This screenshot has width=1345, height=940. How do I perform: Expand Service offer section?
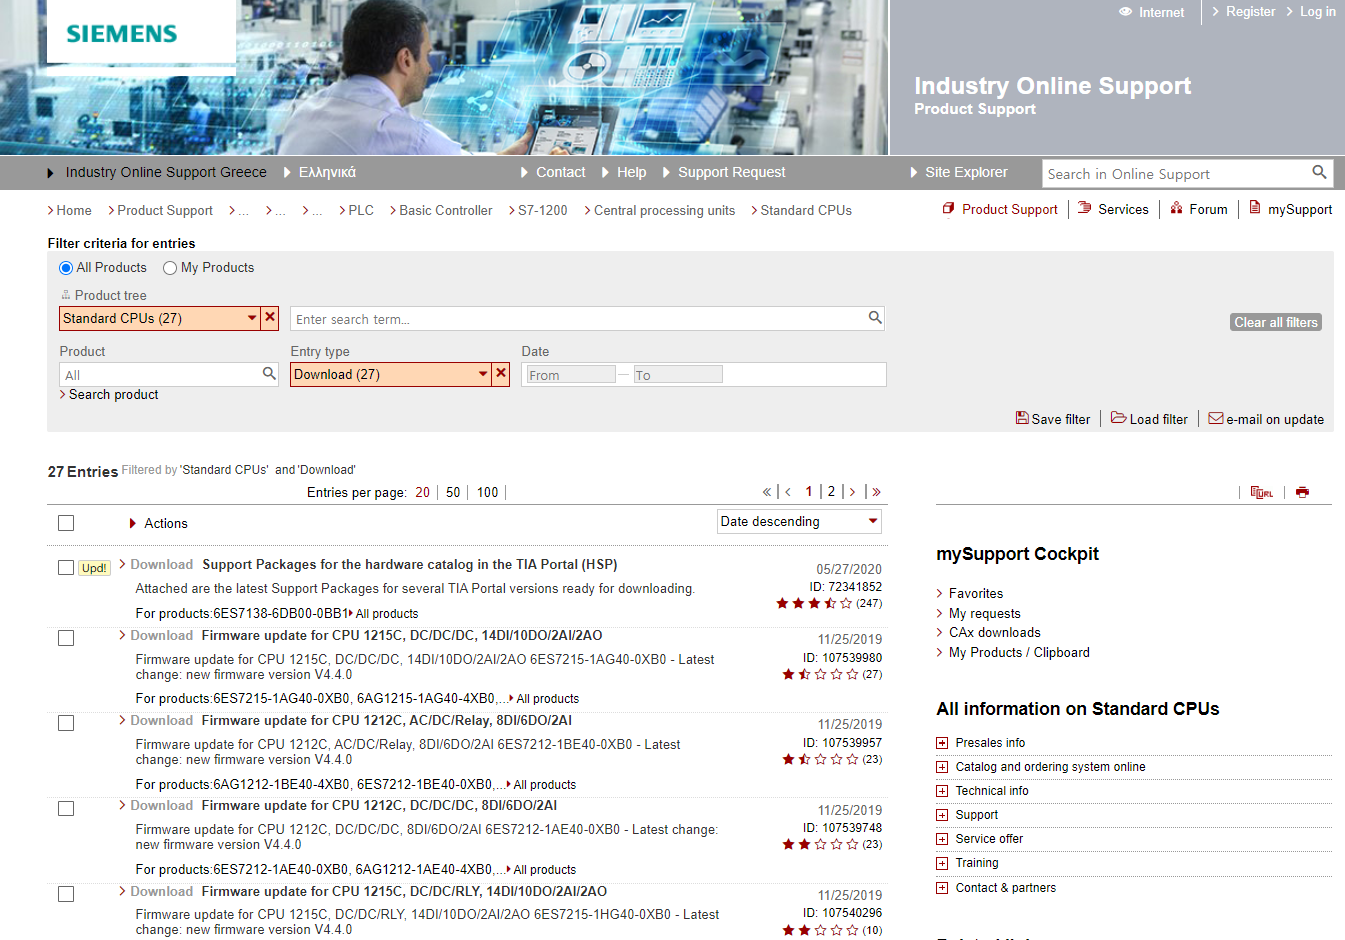pyautogui.click(x=942, y=839)
